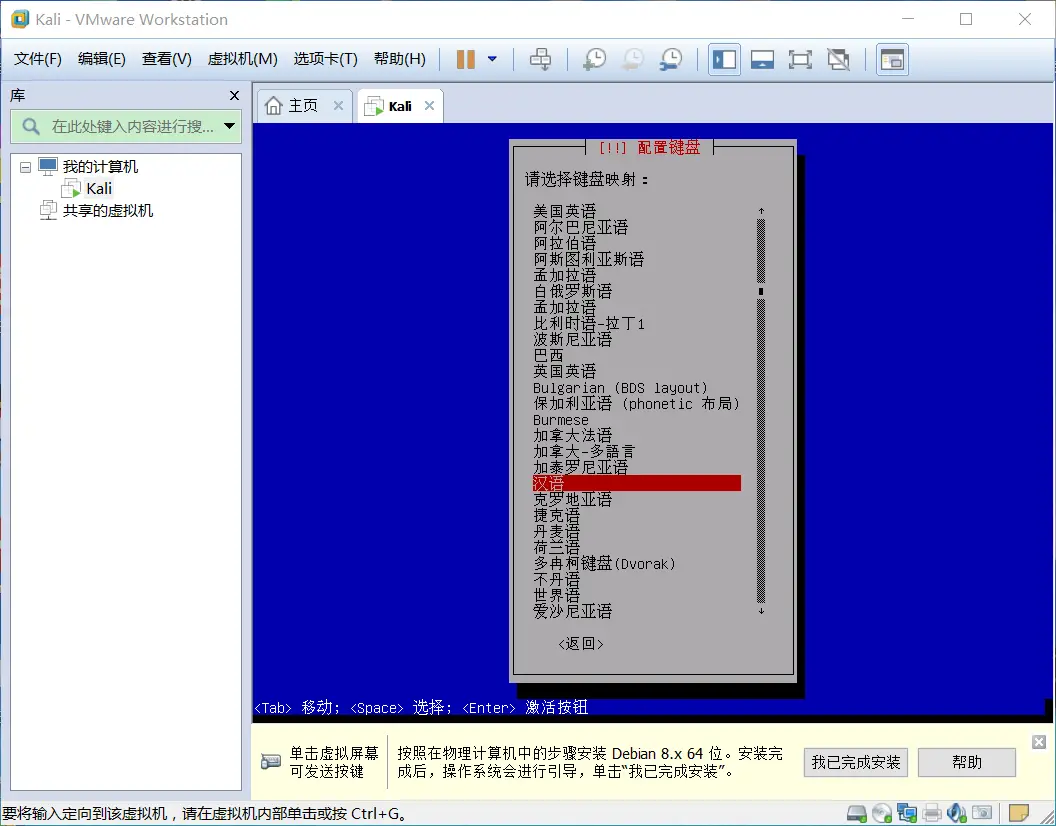
Task: Click Send Ctrl+Alt+Del toolbar icon
Action: click(x=540, y=59)
